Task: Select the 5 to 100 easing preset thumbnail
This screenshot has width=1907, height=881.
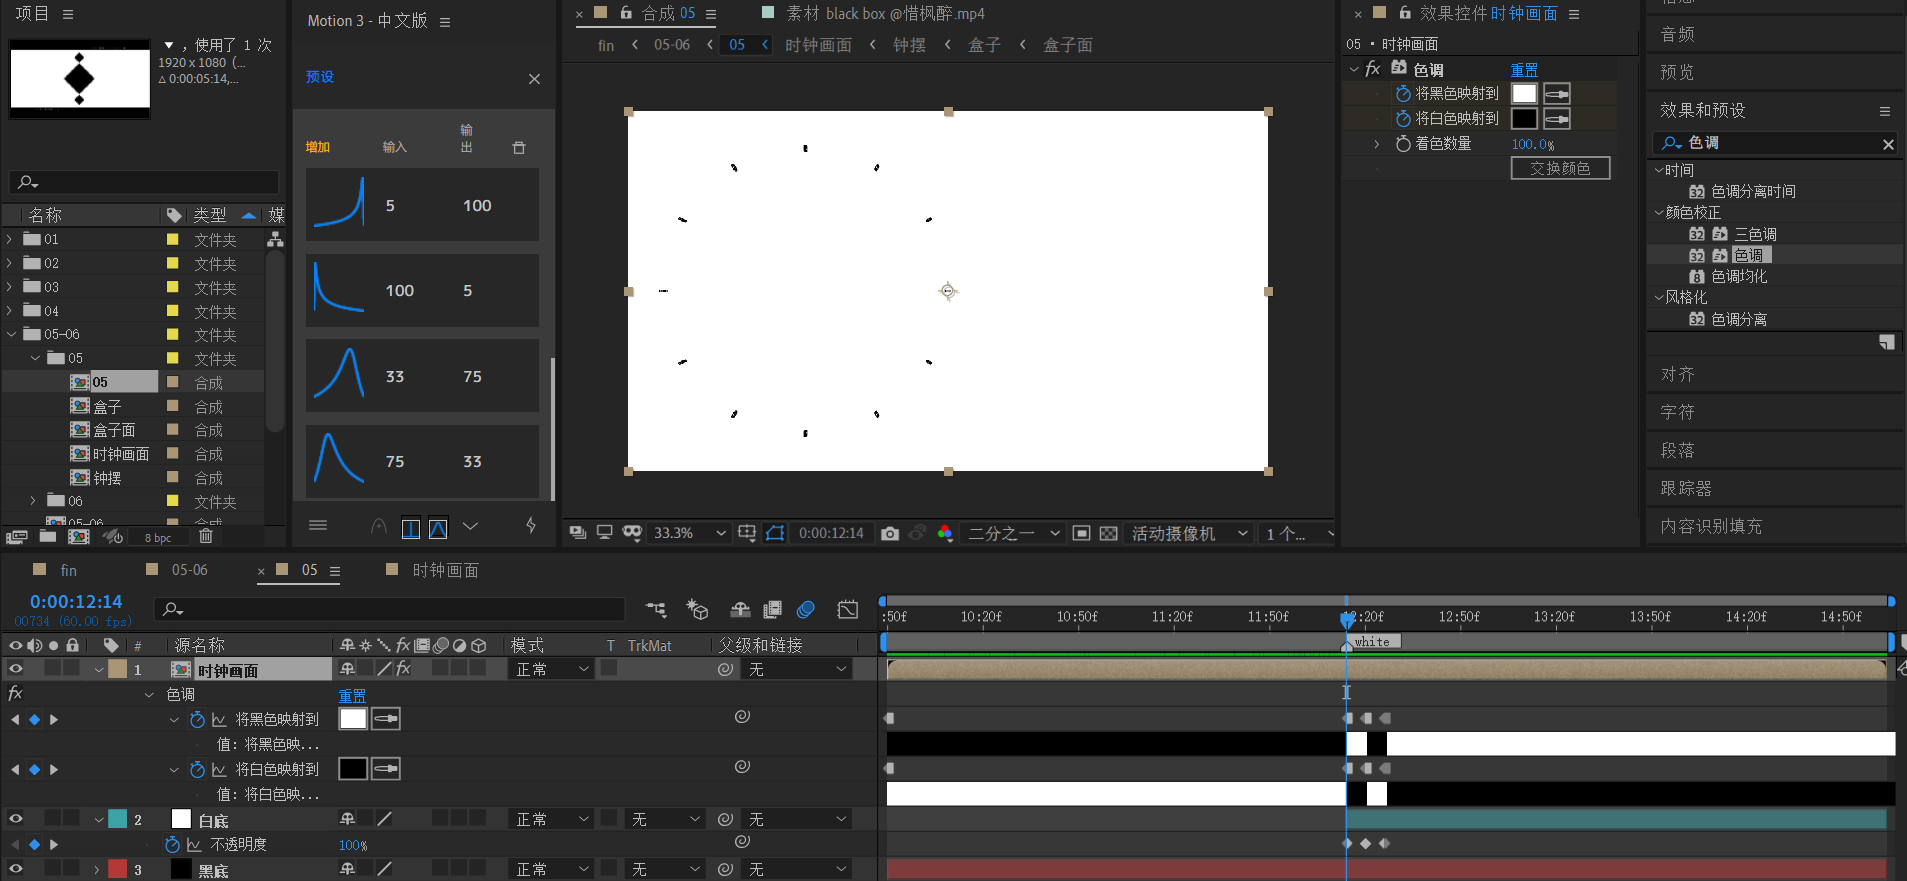Action: click(339, 204)
